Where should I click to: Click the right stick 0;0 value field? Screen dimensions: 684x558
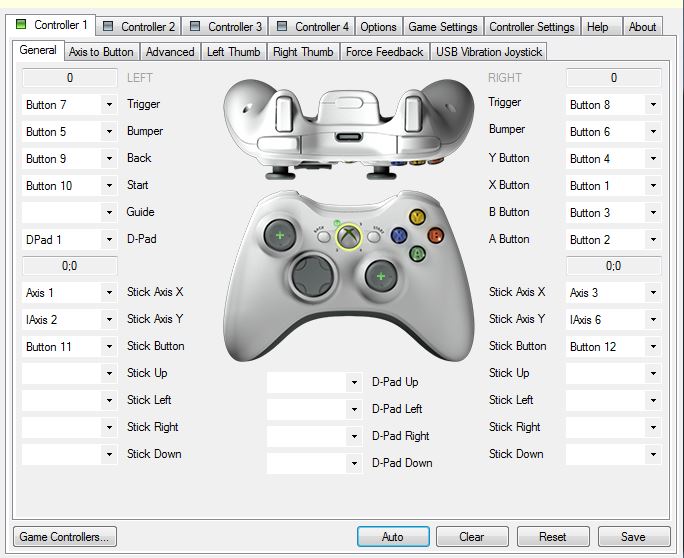pos(614,266)
